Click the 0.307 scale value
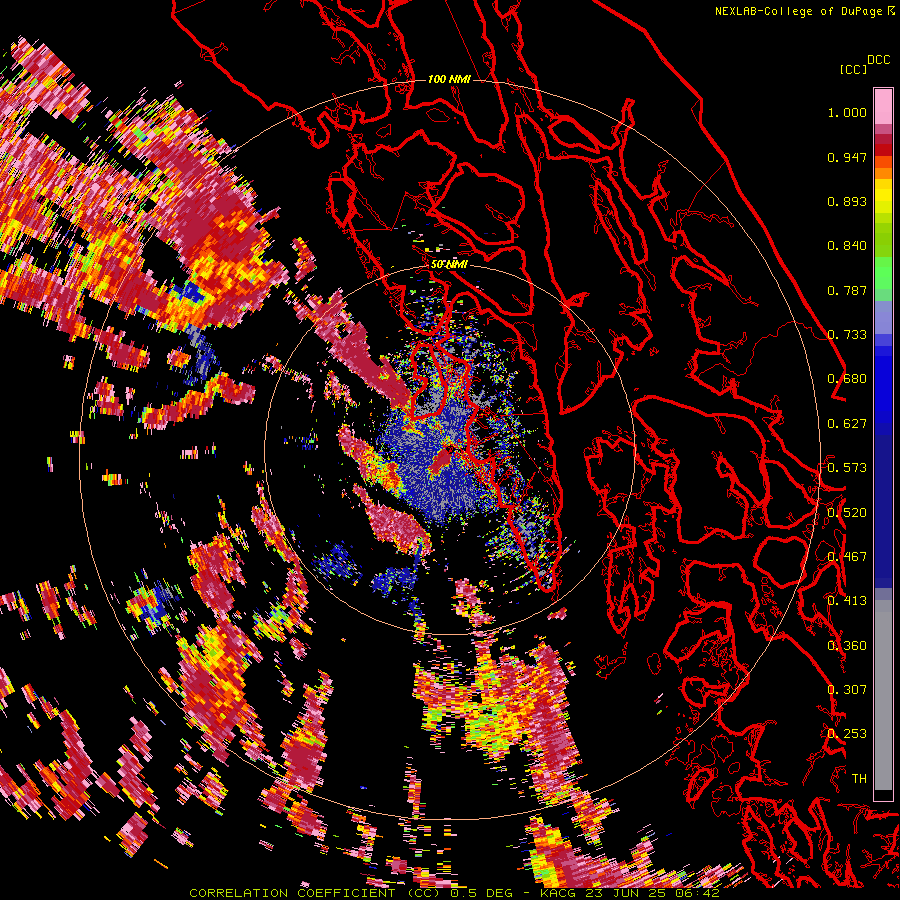The image size is (900, 900). [x=847, y=690]
